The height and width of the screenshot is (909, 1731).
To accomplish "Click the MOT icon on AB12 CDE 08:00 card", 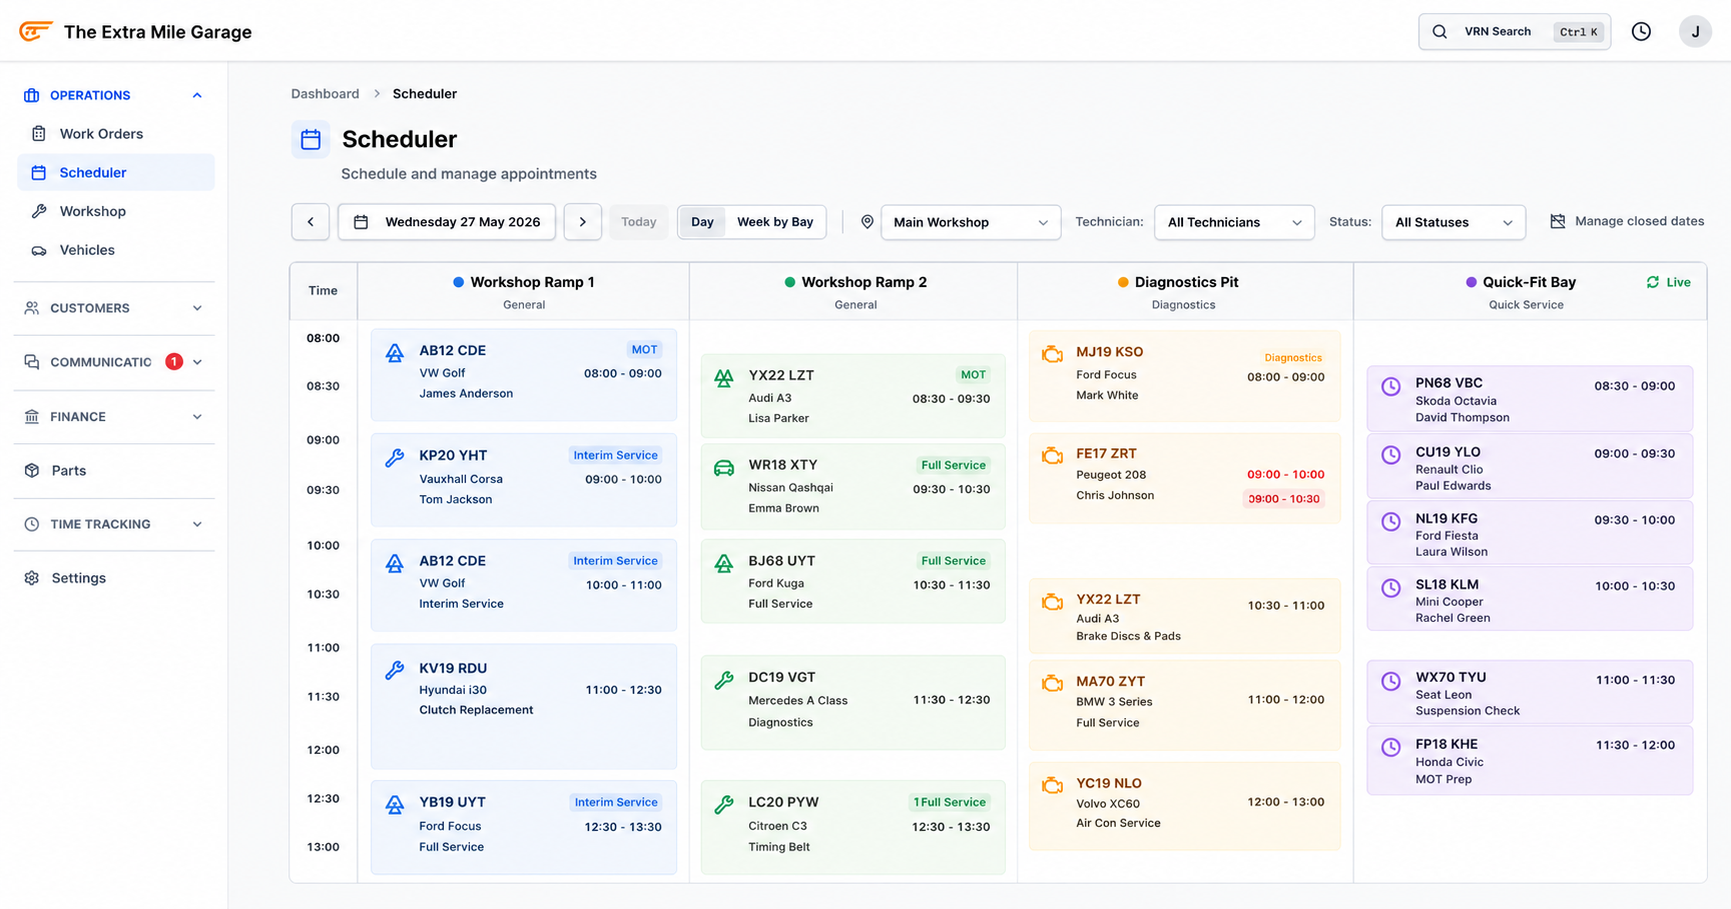I will (x=395, y=353).
